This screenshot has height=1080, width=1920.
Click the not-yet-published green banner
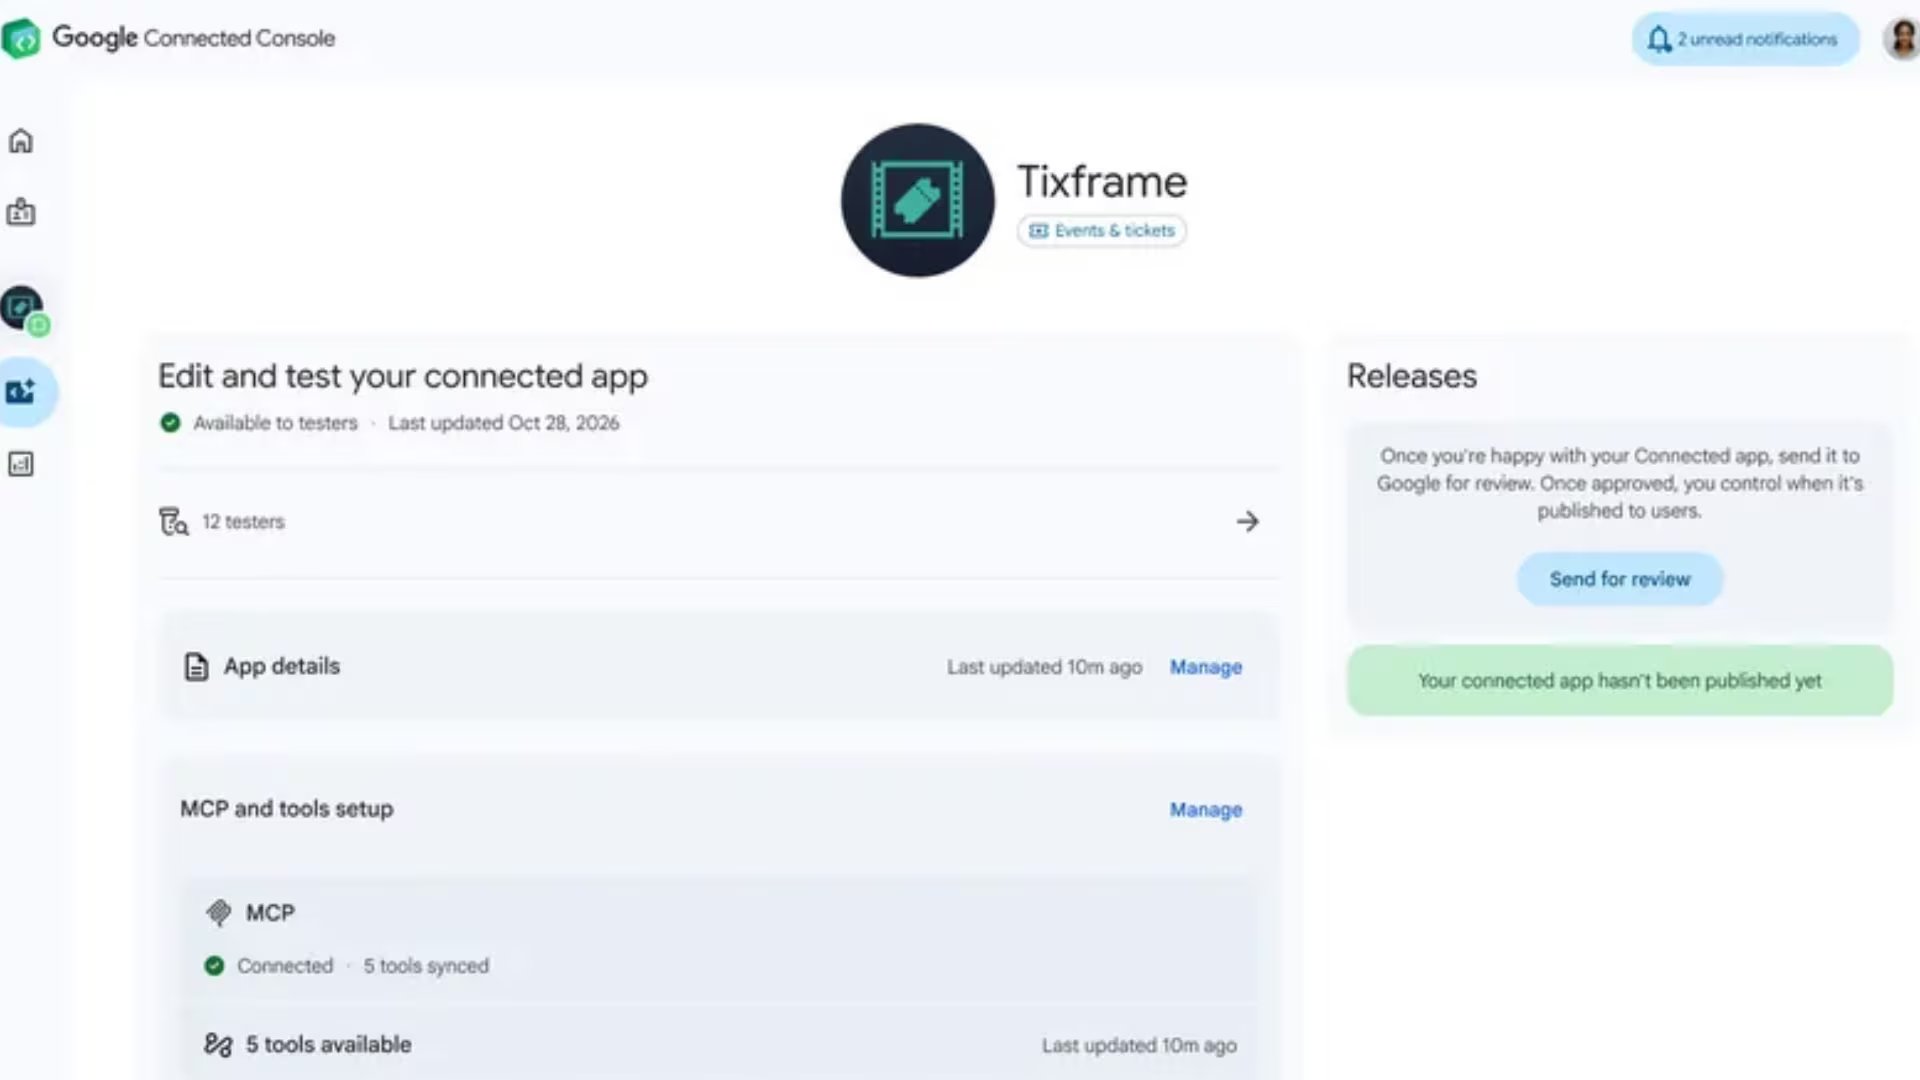pyautogui.click(x=1619, y=680)
